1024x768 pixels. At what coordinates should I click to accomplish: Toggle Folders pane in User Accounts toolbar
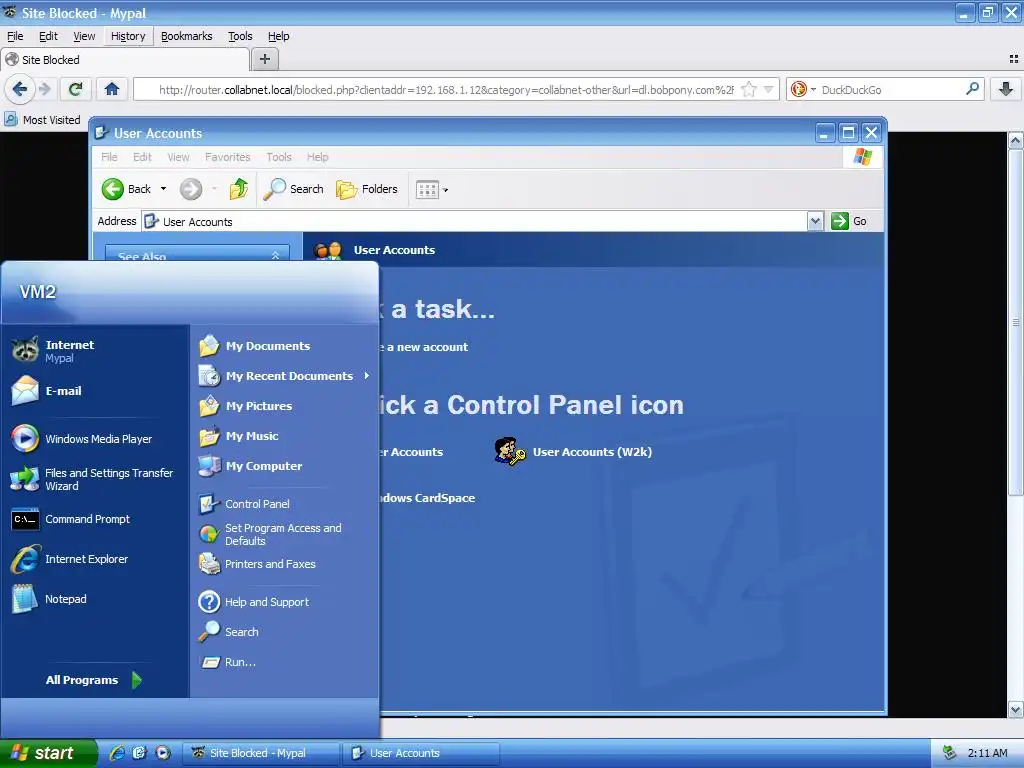(x=367, y=189)
